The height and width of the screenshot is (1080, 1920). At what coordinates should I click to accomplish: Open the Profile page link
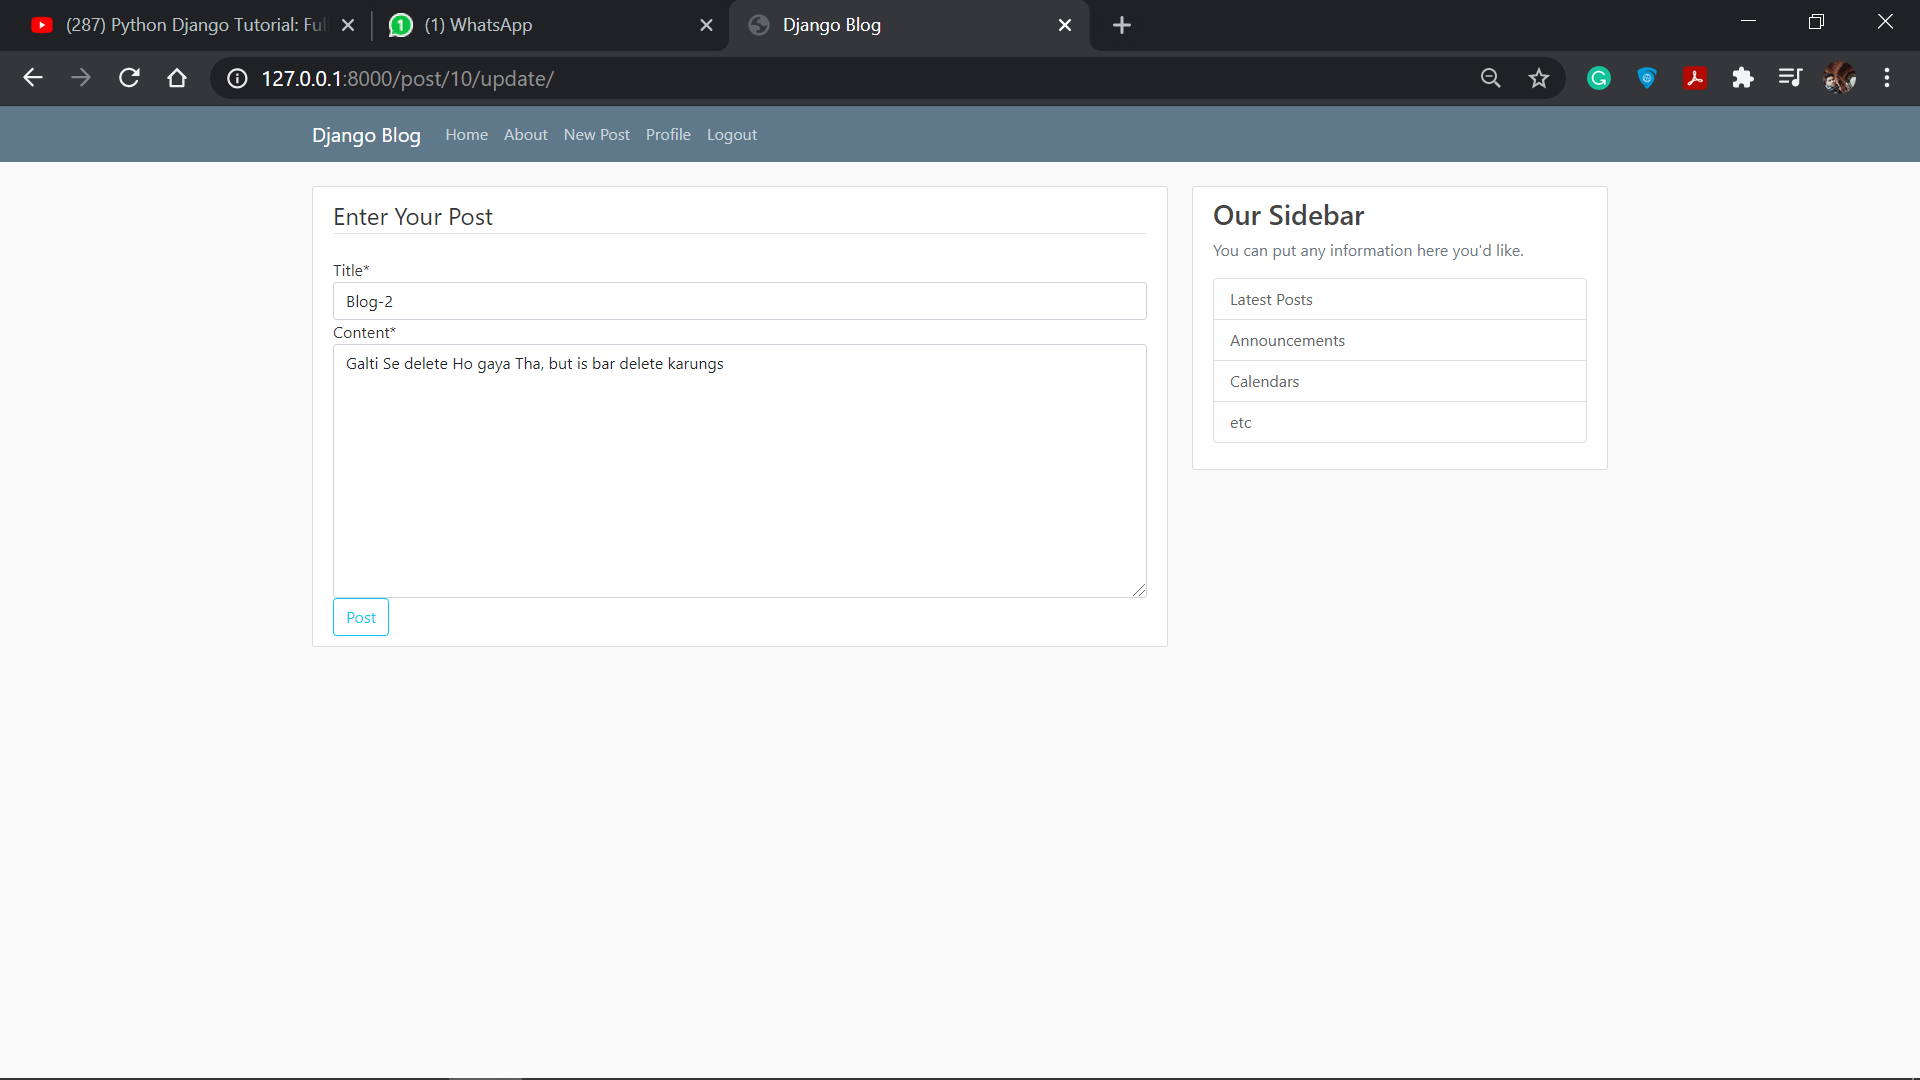tap(668, 135)
